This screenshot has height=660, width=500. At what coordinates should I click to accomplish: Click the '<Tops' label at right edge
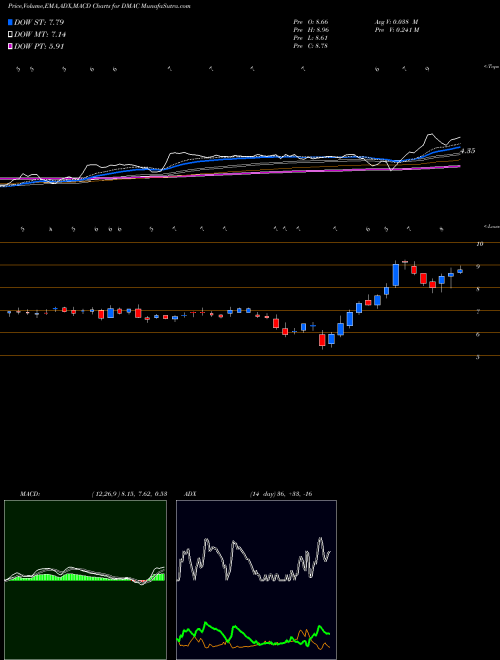coord(491,67)
